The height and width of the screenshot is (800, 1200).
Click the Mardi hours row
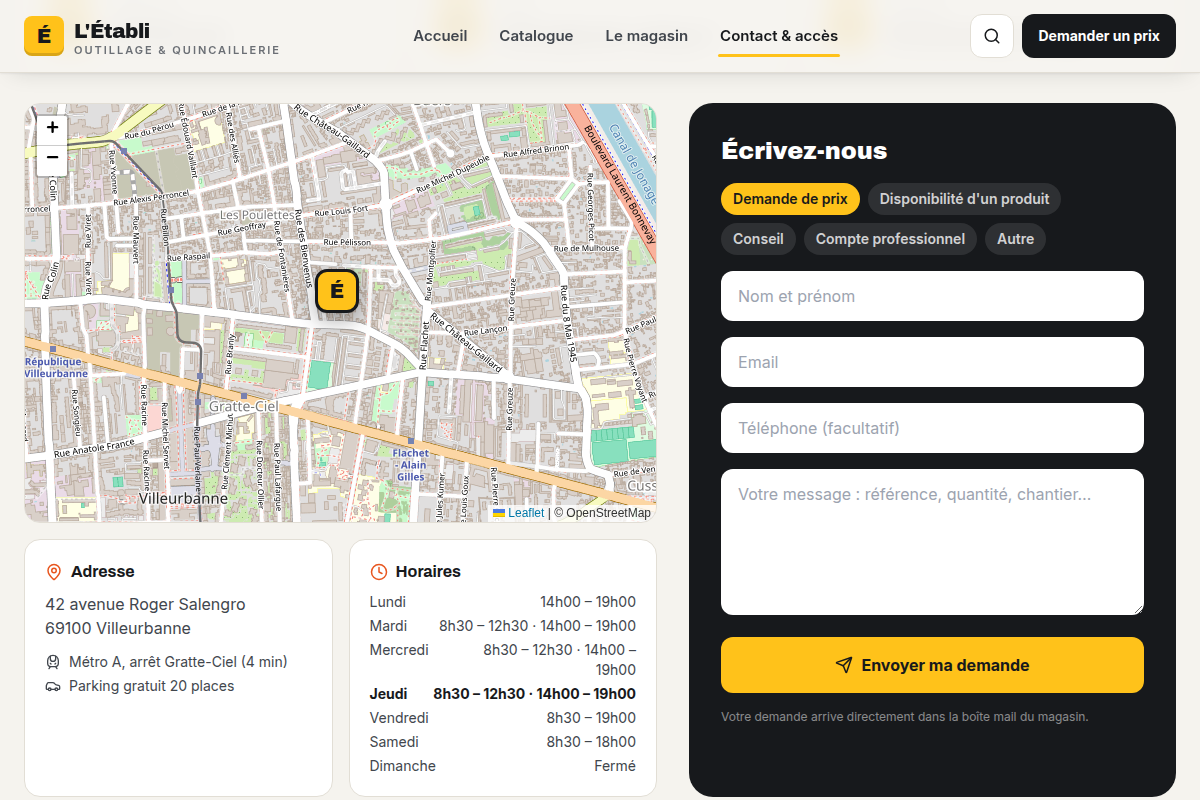tap(503, 626)
